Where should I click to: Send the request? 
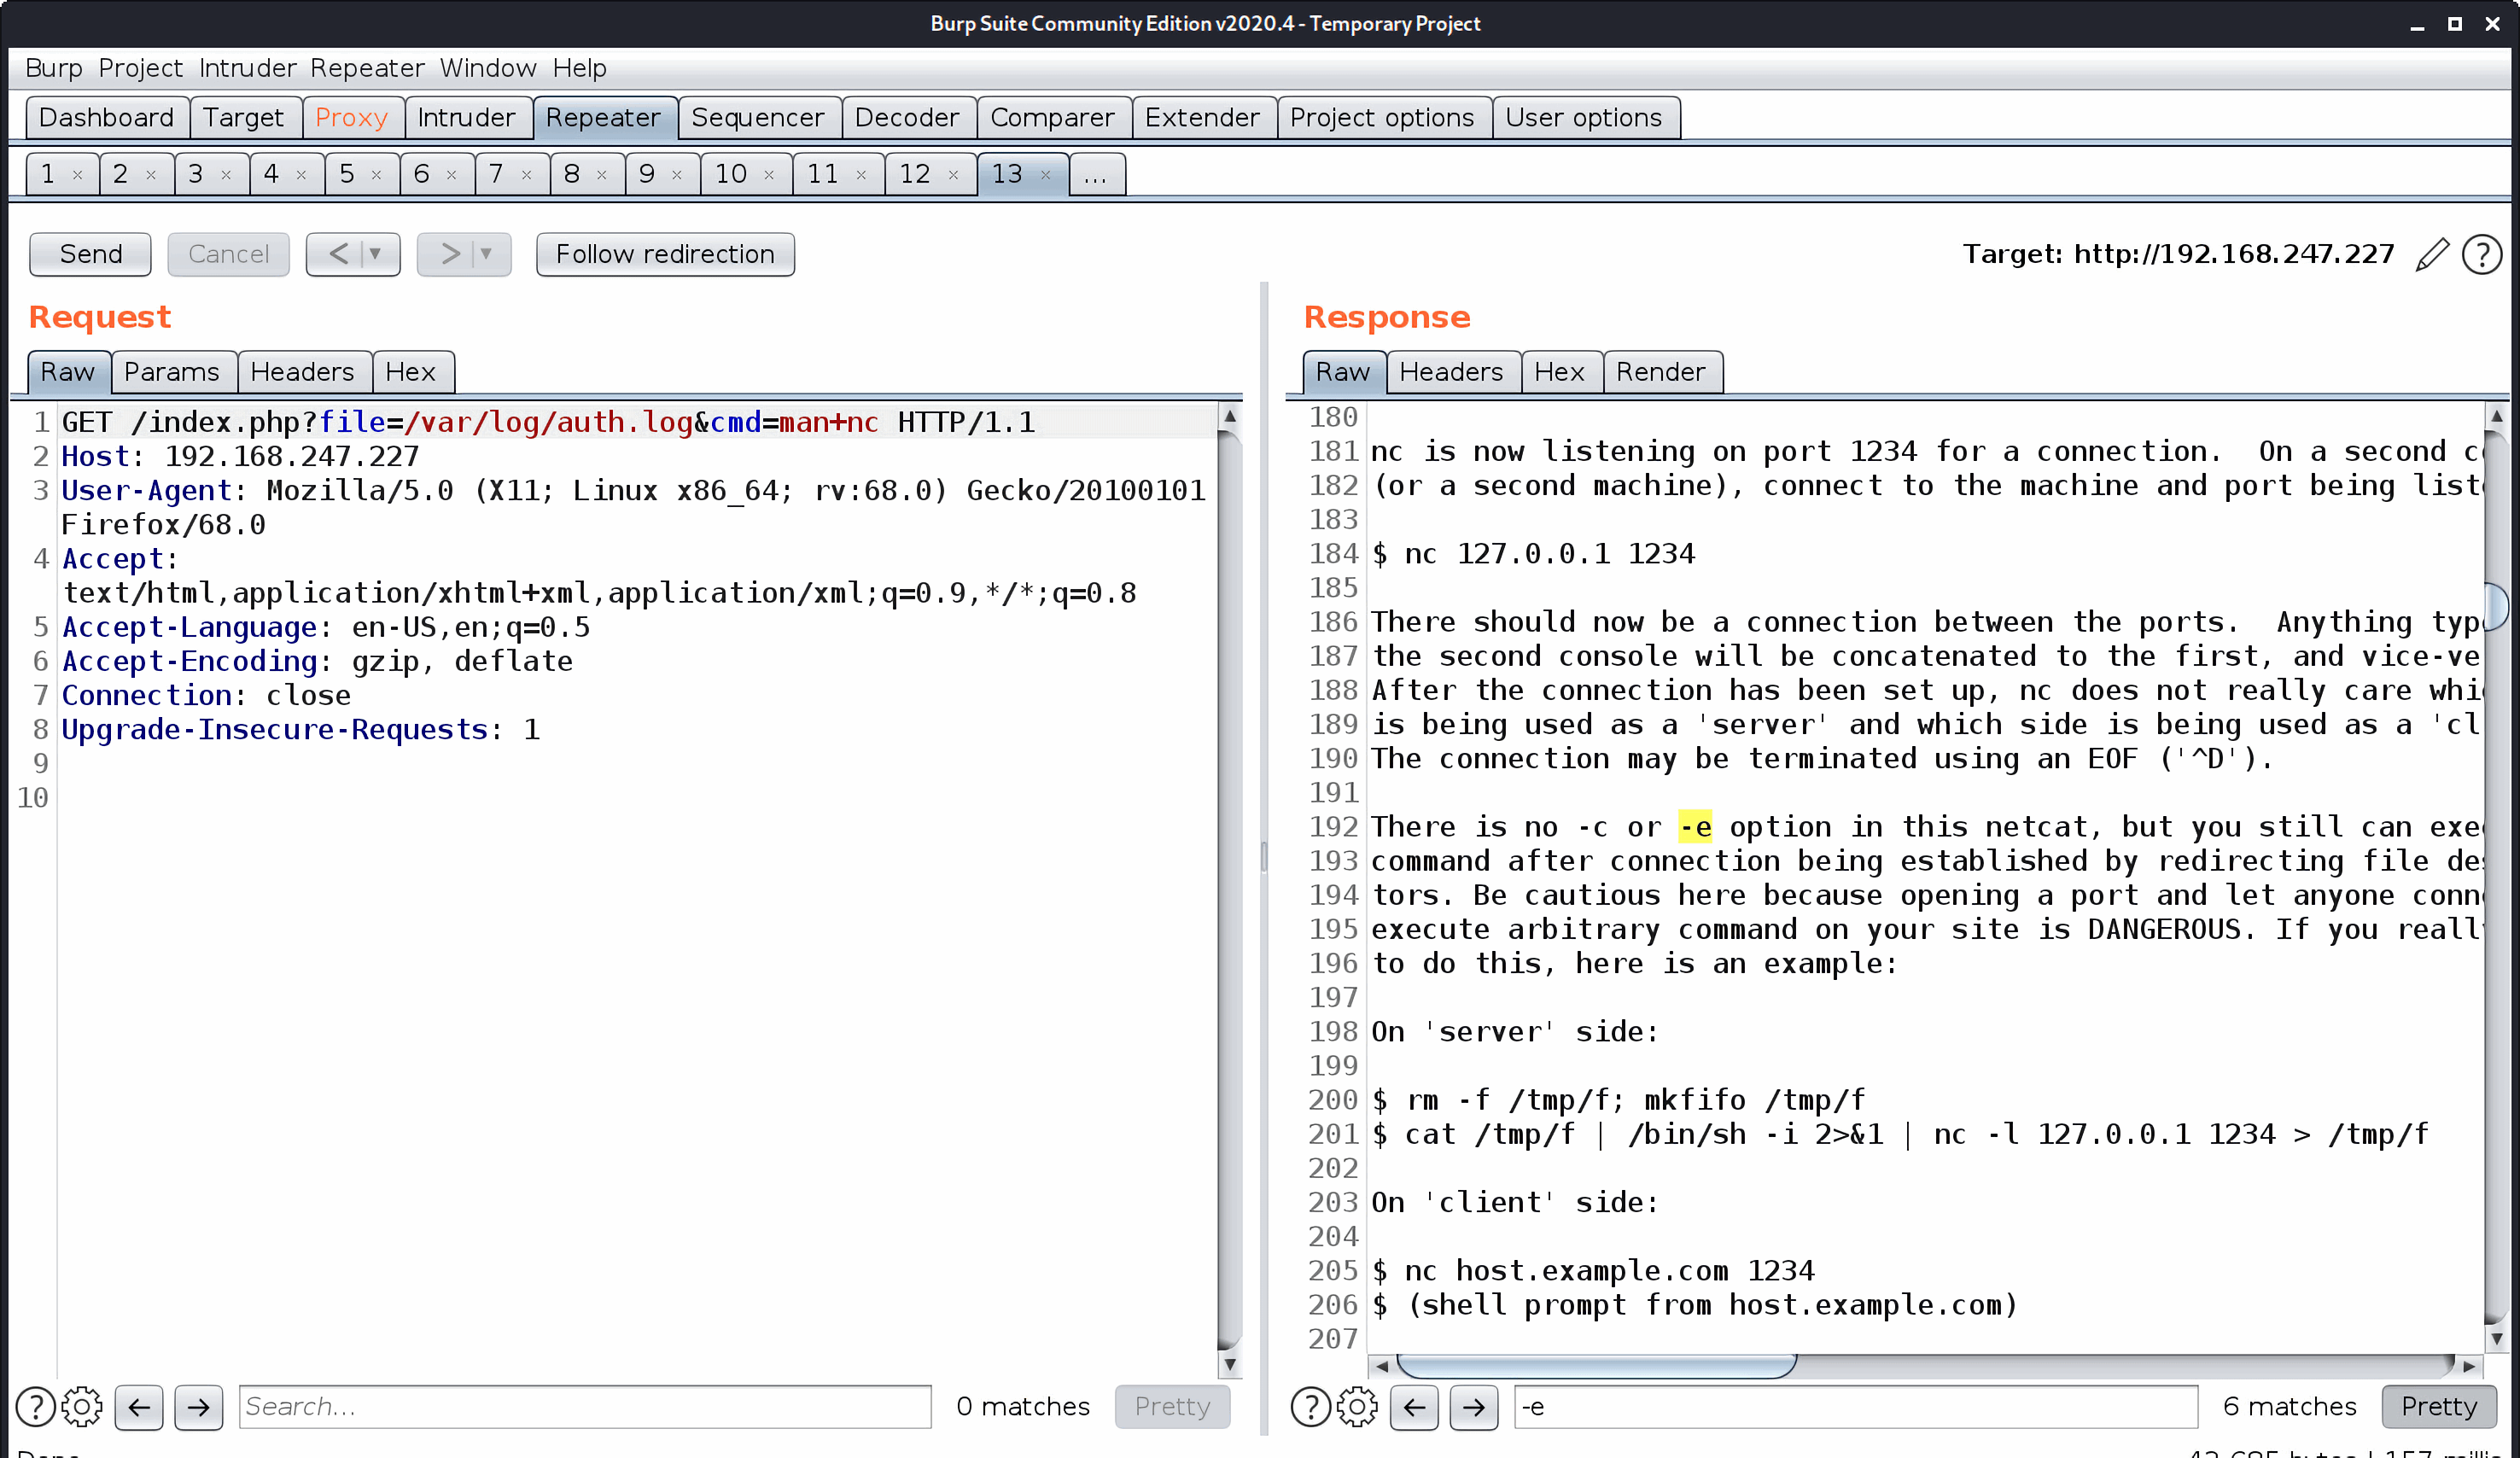91,254
